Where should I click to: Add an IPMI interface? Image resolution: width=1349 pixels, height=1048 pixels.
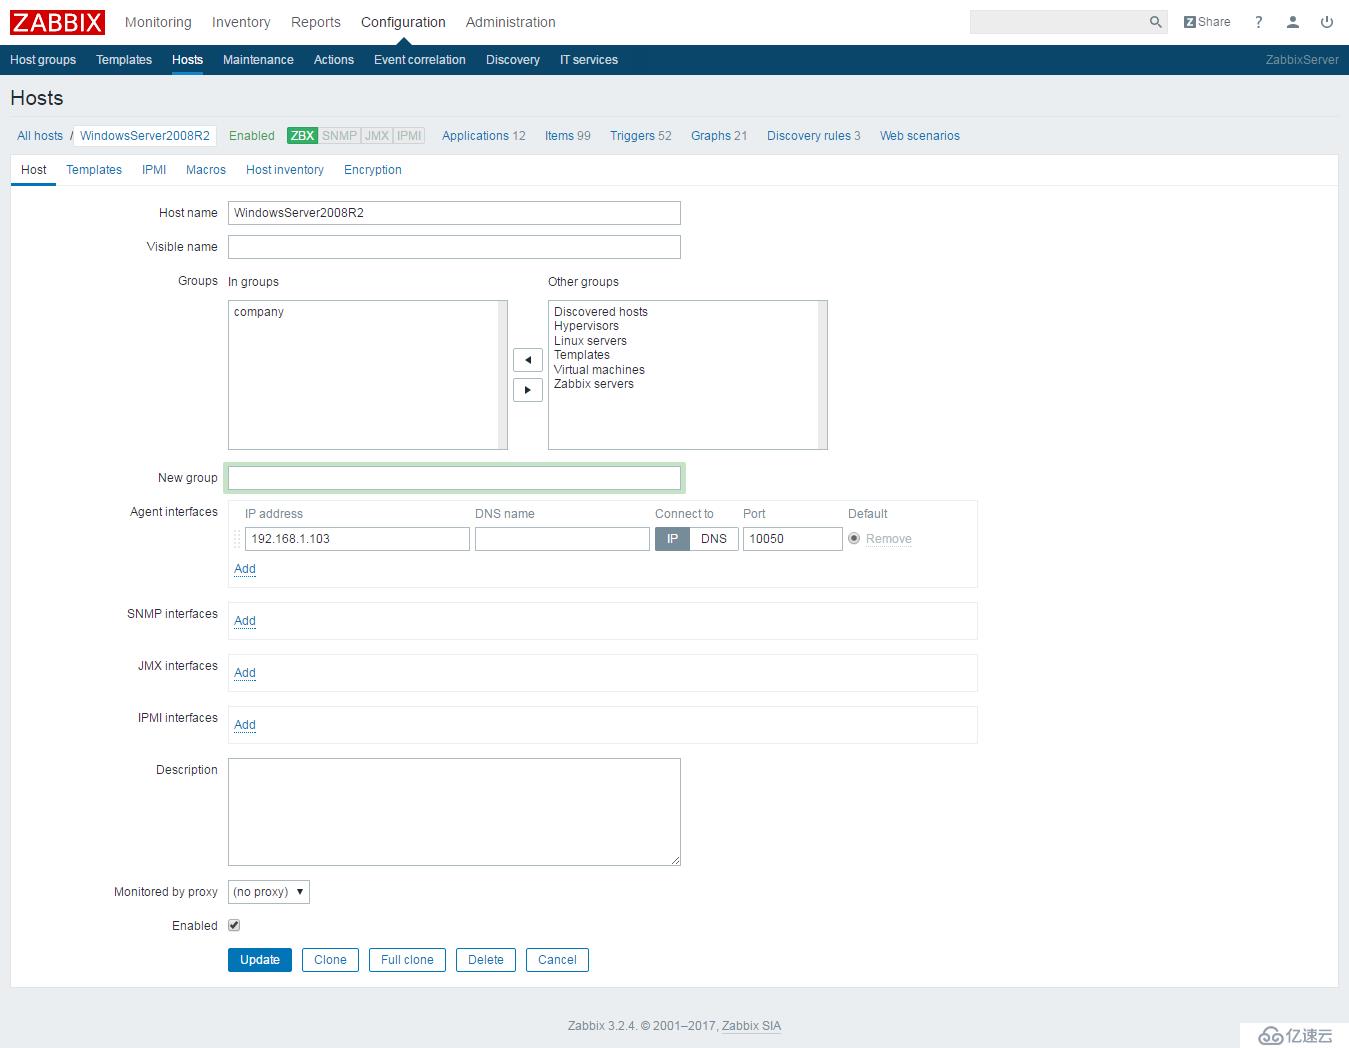[245, 725]
